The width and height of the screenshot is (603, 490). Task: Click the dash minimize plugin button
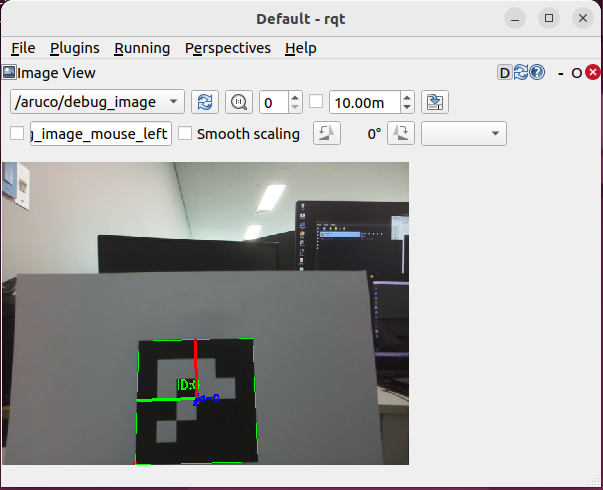tap(561, 73)
